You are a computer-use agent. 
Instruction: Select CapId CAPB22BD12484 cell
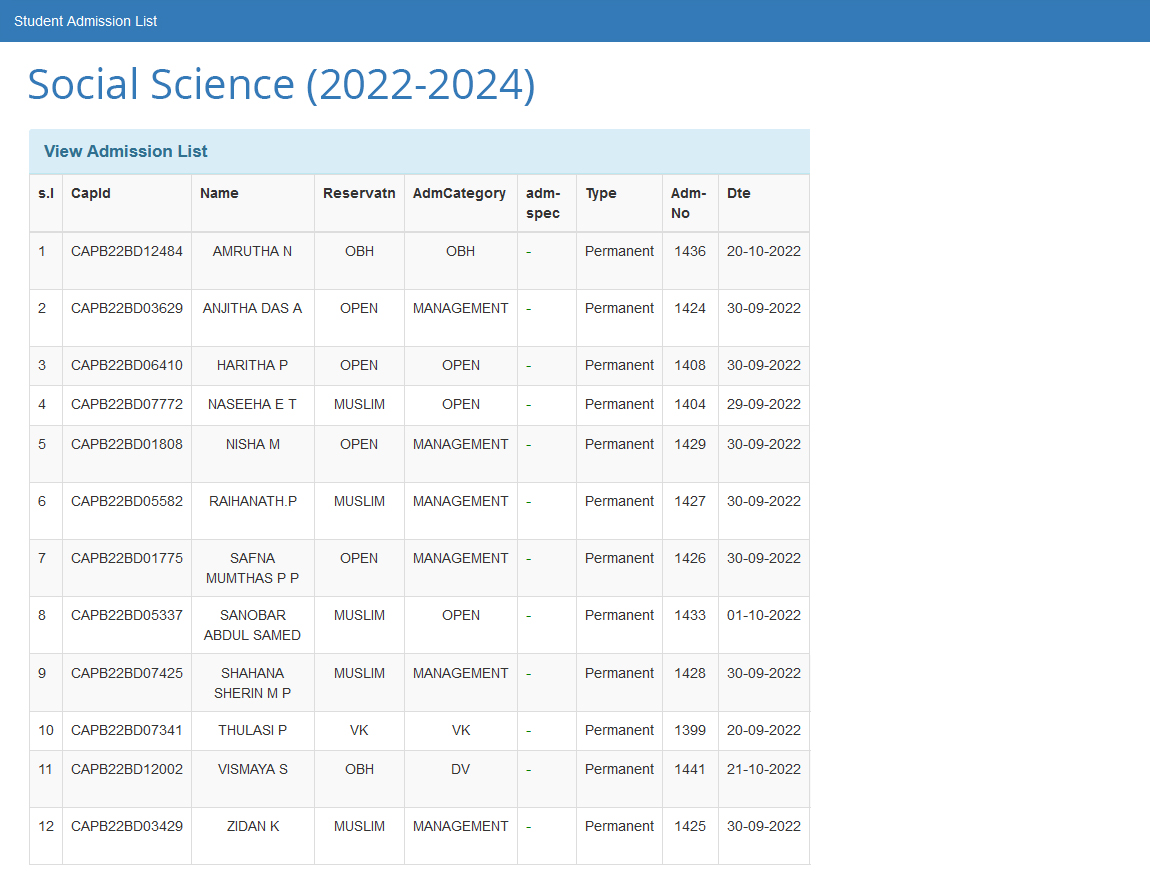pos(127,251)
